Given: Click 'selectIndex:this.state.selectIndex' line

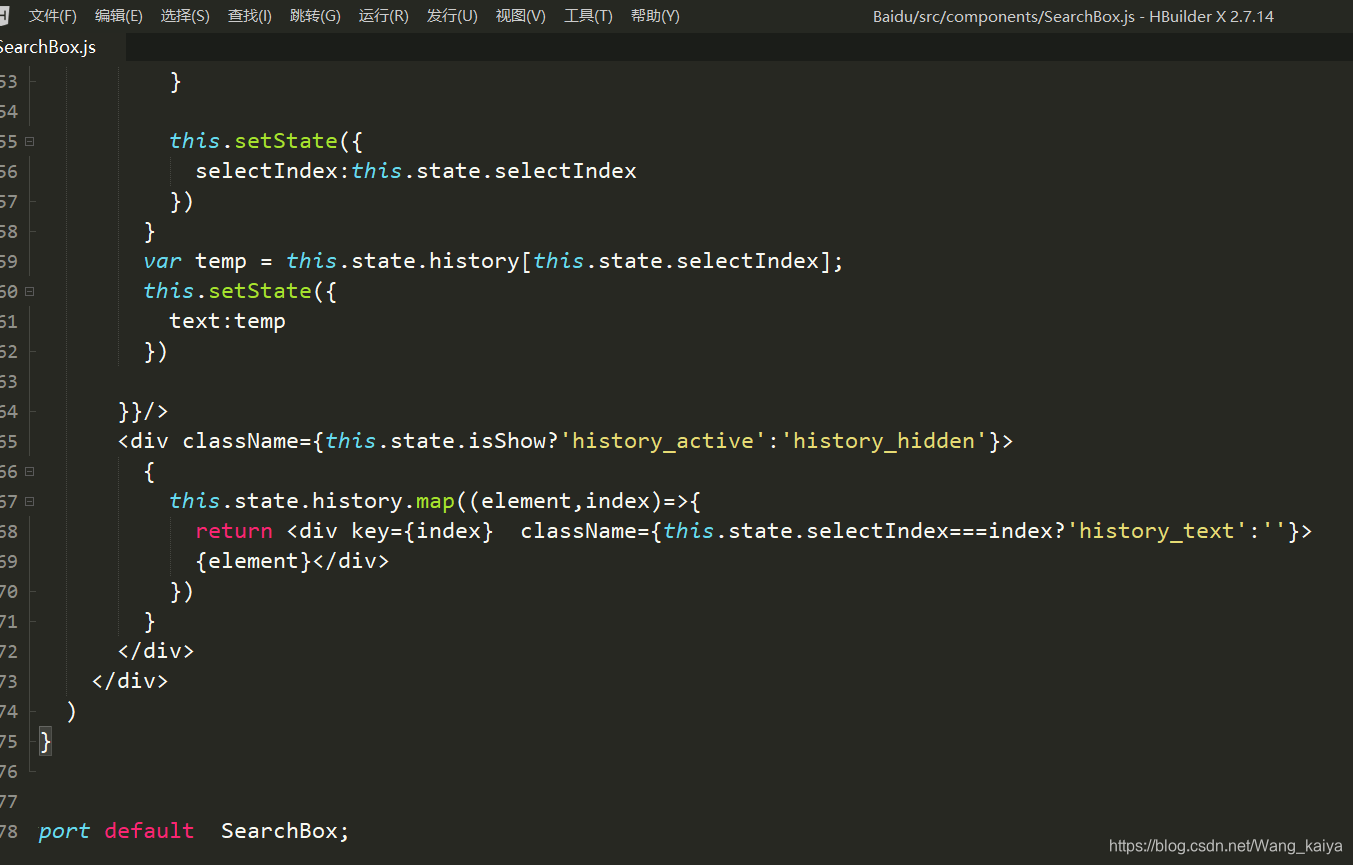Looking at the screenshot, I should [416, 171].
